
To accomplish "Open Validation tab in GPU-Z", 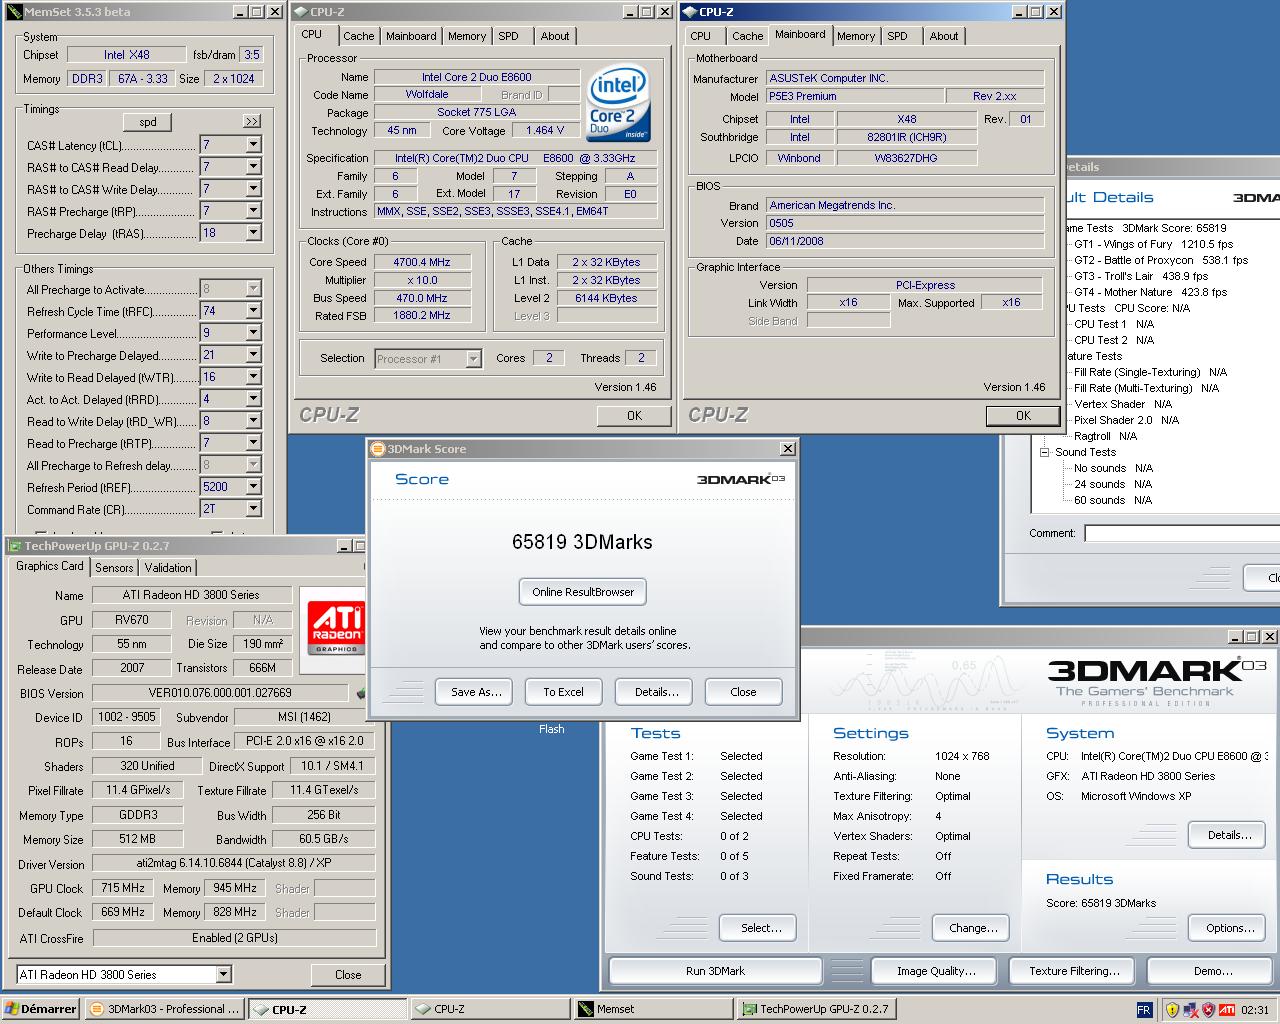I will [168, 567].
